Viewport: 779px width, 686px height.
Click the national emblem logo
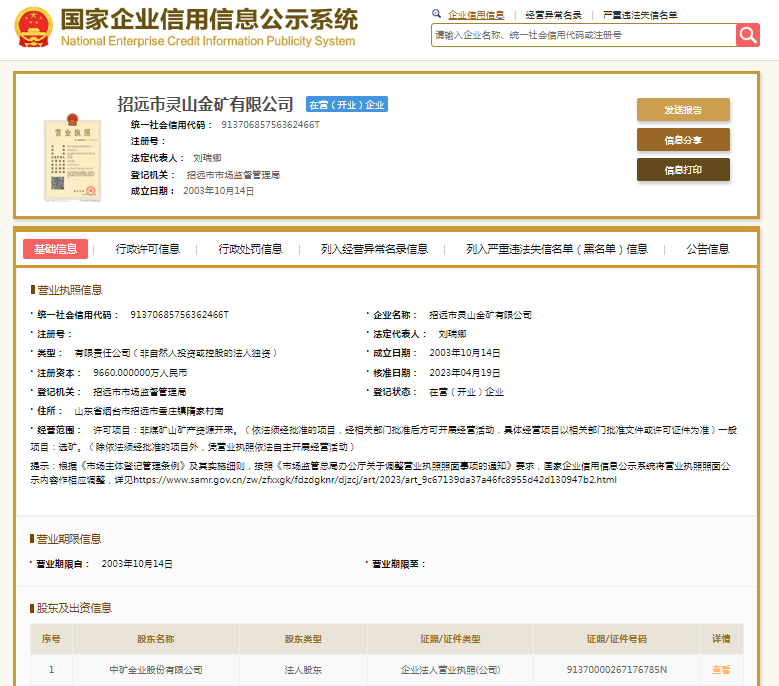[x=34, y=28]
